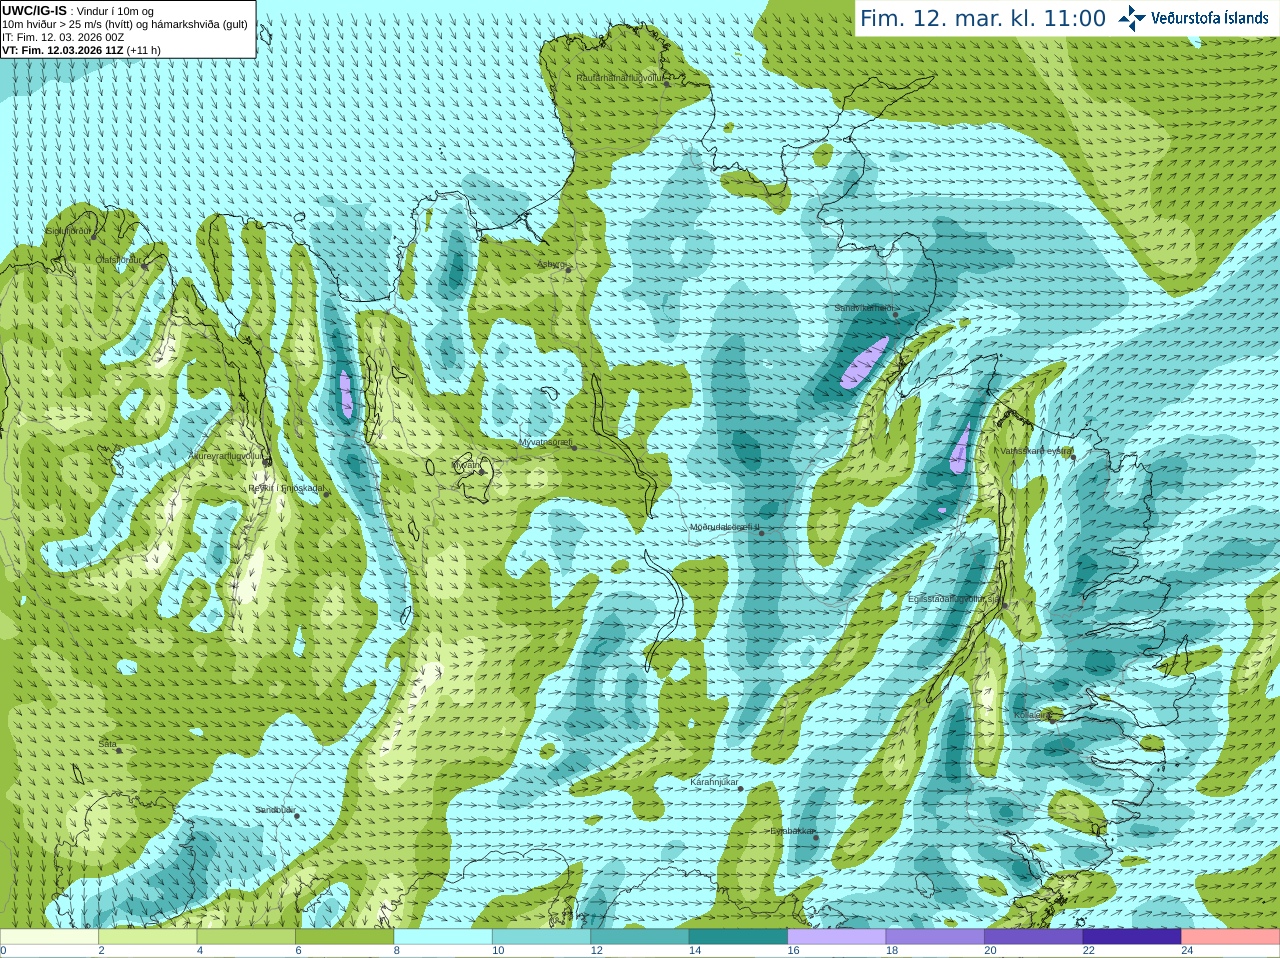The image size is (1280, 958).
Task: Select the 18–20 m/s purple legend swatch
Action: pyautogui.click(x=935, y=937)
